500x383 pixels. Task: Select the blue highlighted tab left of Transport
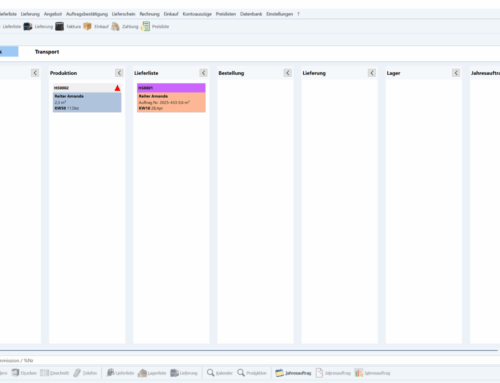point(9,52)
